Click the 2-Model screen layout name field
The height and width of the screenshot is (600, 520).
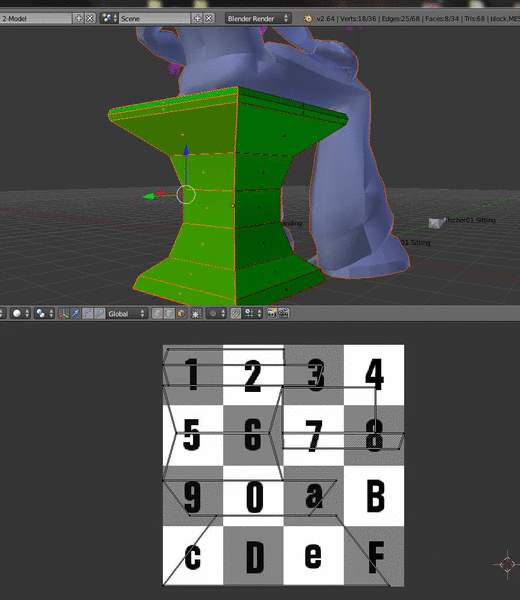coord(36,18)
